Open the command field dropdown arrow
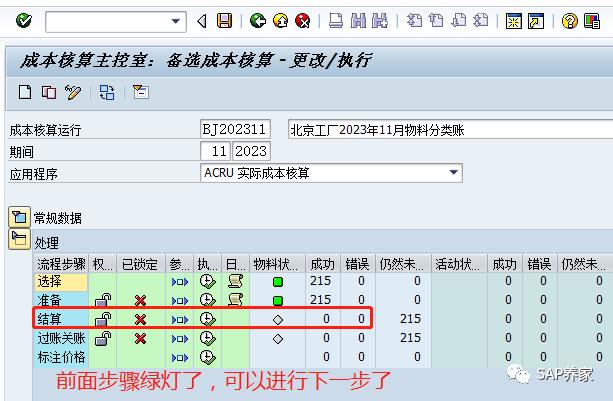The height and width of the screenshot is (401, 613). point(176,21)
